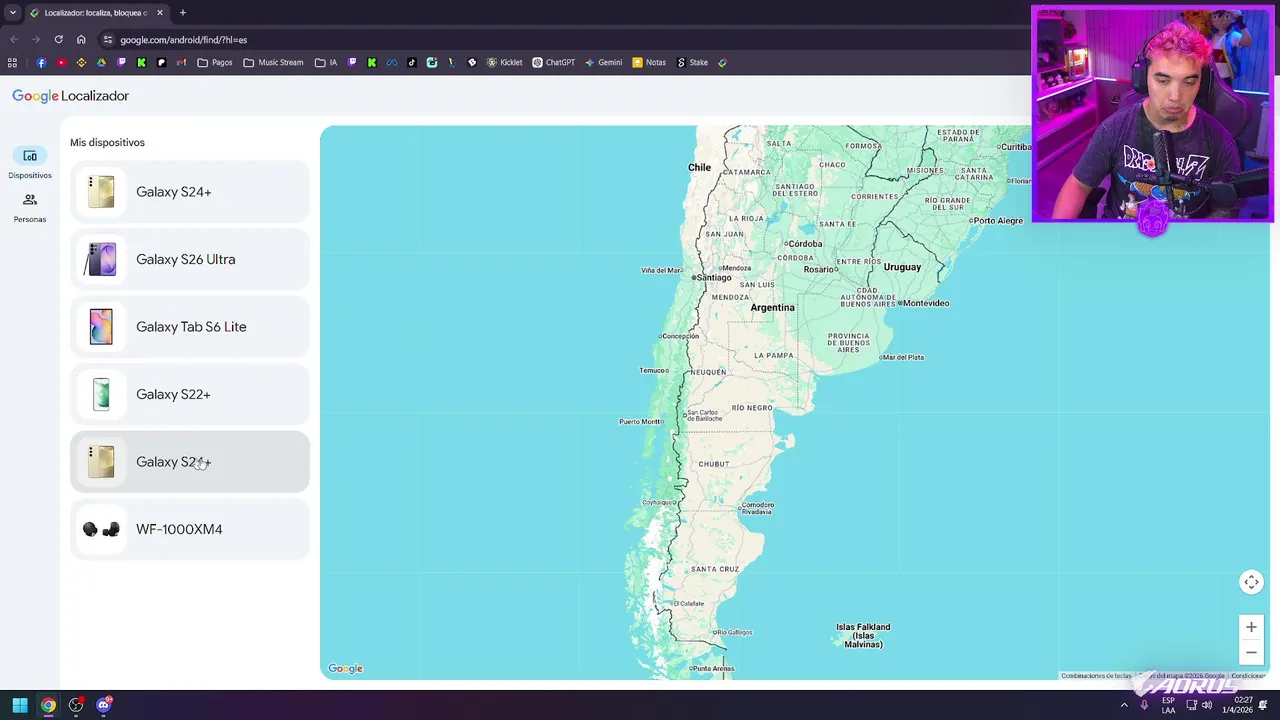Viewport: 1280px width, 720px height.
Task: Select the highlighted second Galaxy S24+ device
Action: (190, 462)
